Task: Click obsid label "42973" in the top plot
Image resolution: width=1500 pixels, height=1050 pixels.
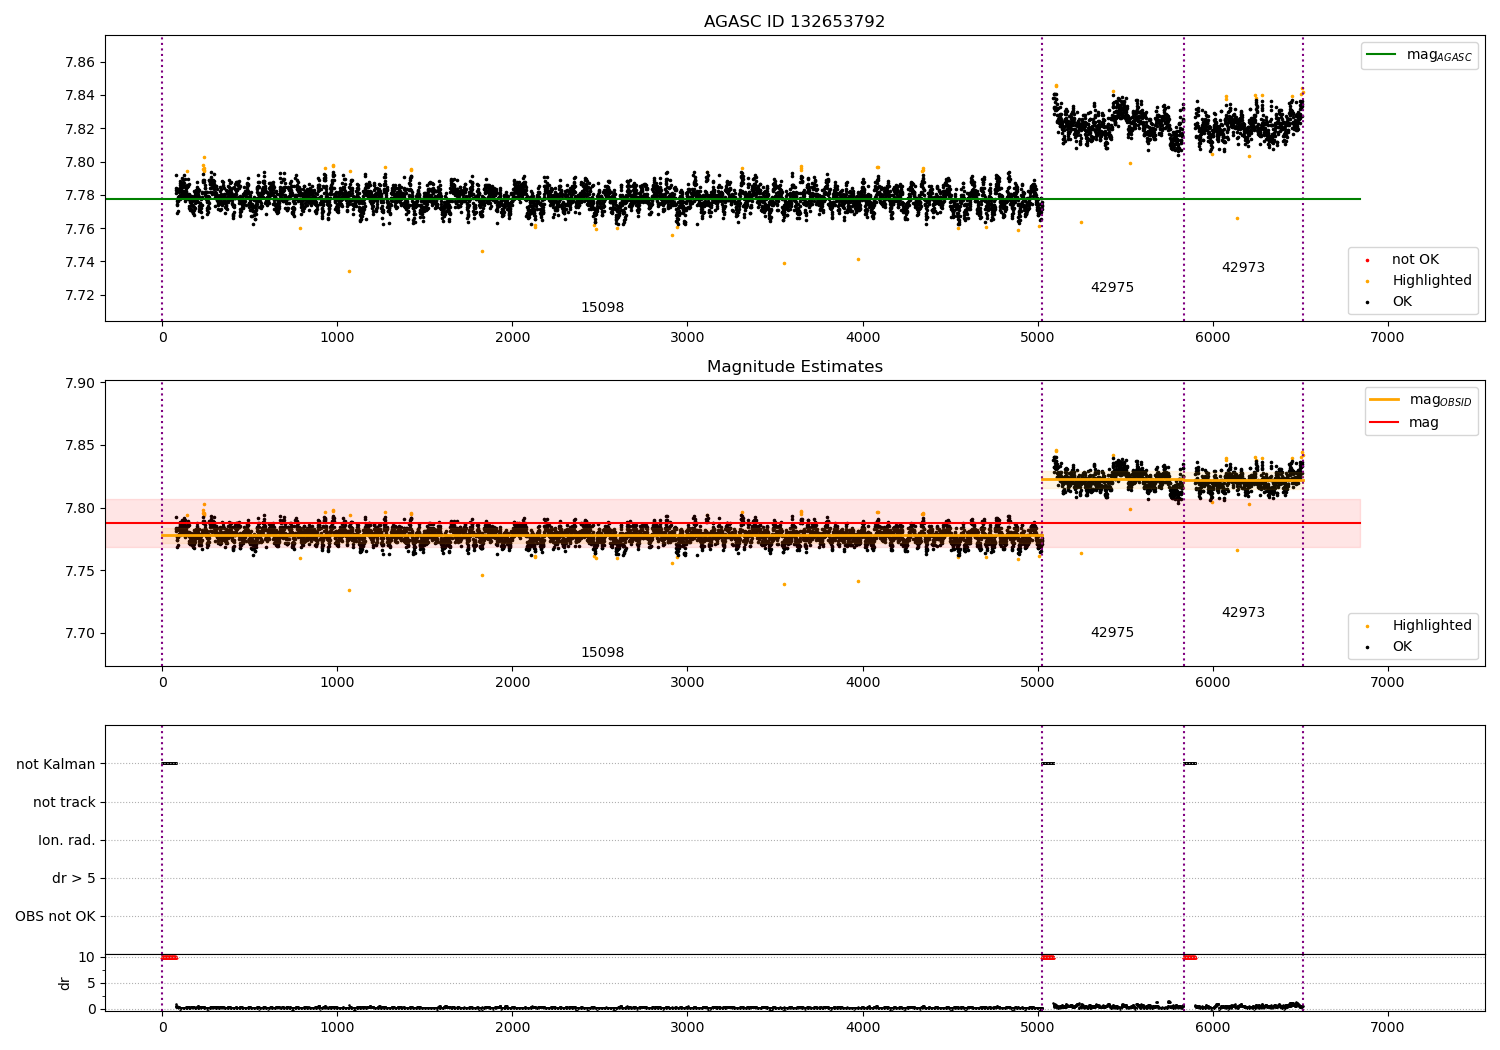Action: pyautogui.click(x=1243, y=268)
